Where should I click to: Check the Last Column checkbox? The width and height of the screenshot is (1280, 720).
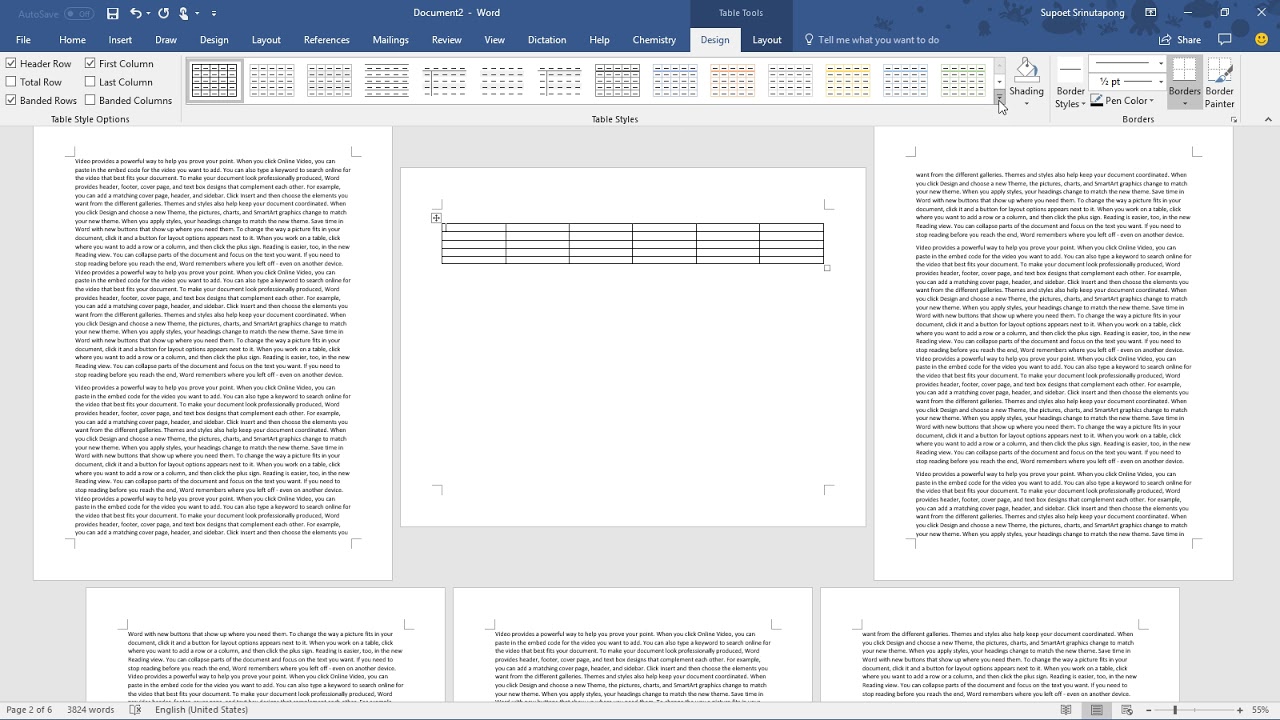point(90,82)
